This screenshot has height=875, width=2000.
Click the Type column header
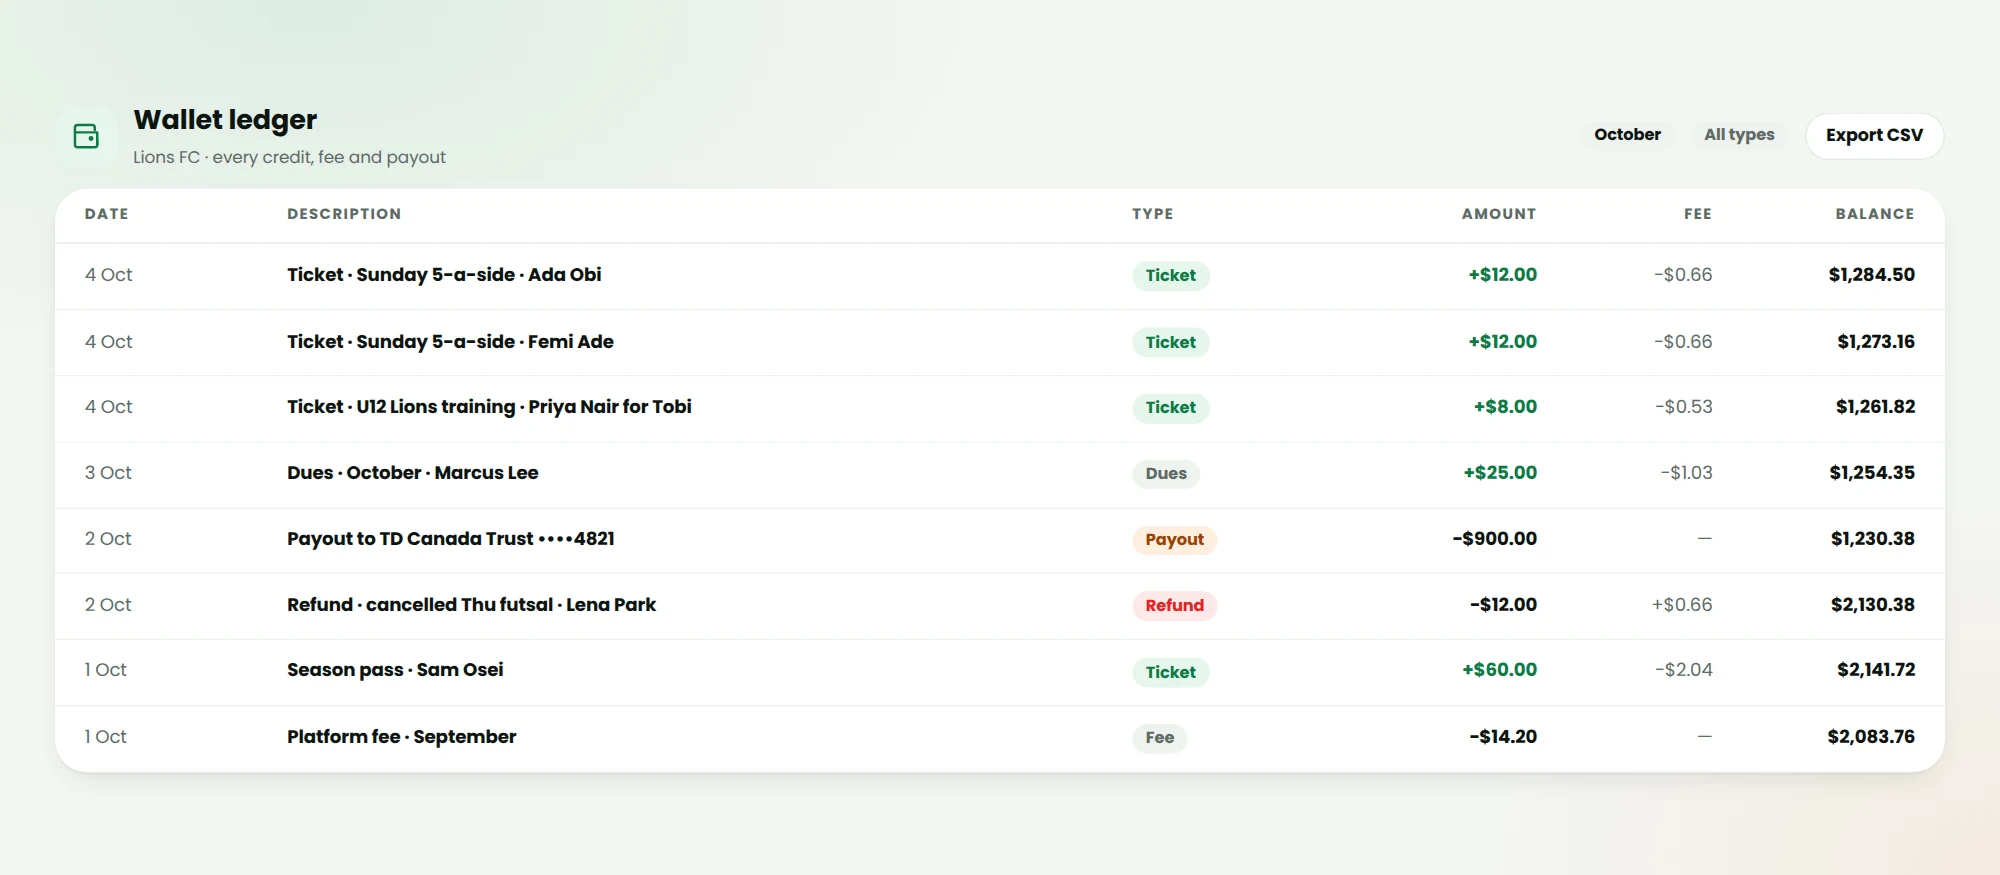[x=1153, y=214]
